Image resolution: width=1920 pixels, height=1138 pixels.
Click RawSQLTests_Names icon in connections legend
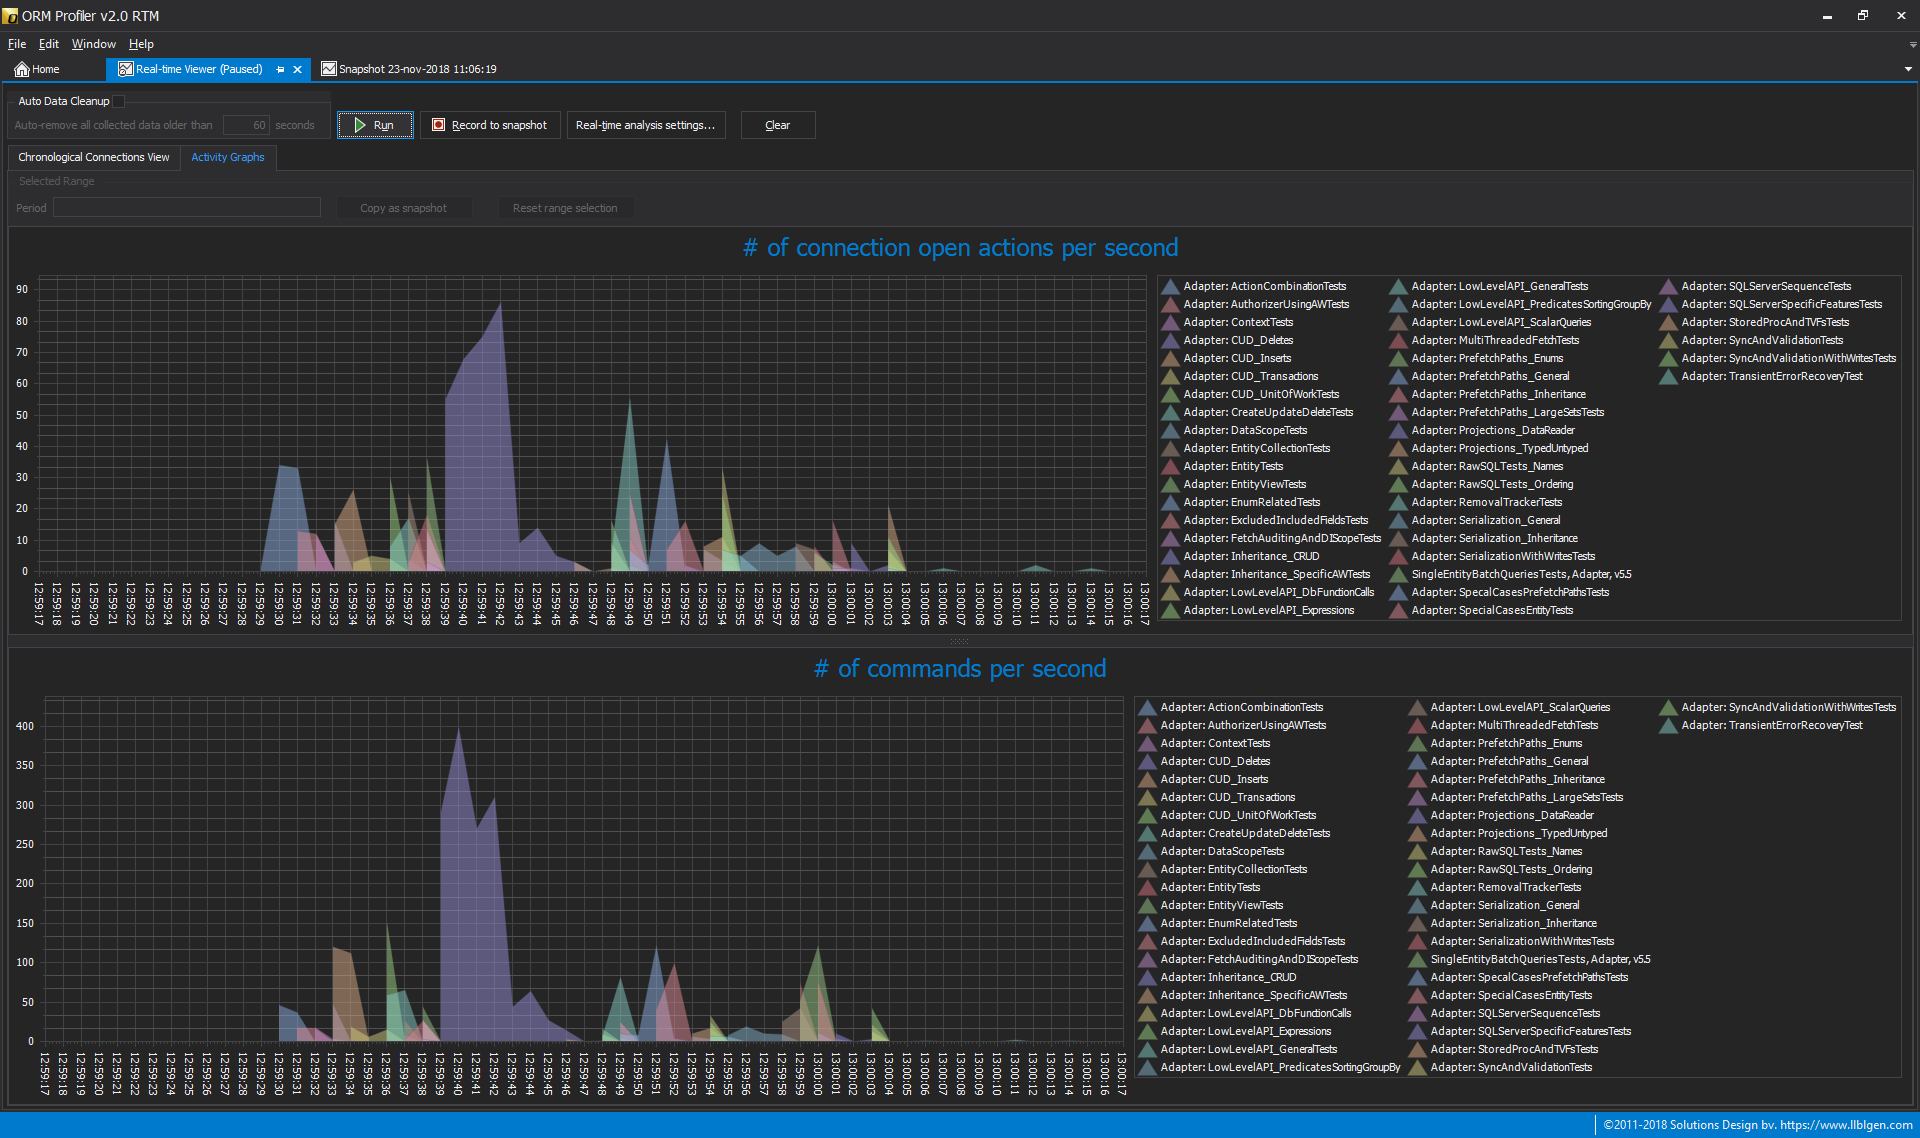click(1398, 466)
